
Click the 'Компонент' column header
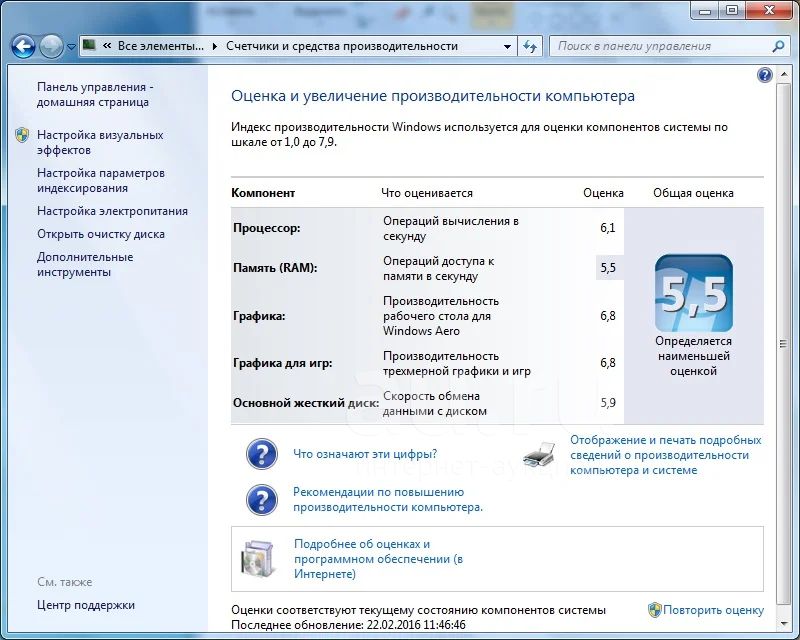tap(263, 193)
